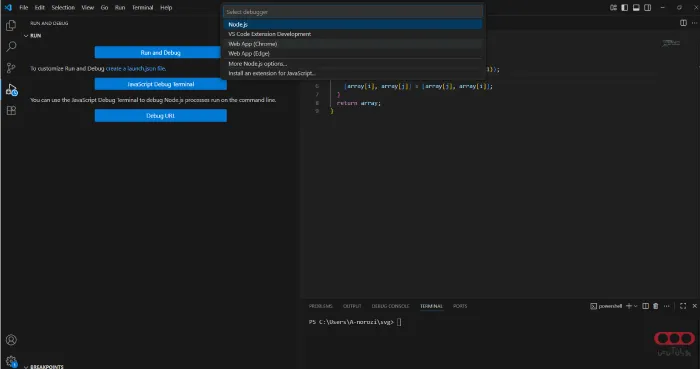The image size is (700, 369).
Task: Click the 'return array;' code line
Action: coord(358,103)
